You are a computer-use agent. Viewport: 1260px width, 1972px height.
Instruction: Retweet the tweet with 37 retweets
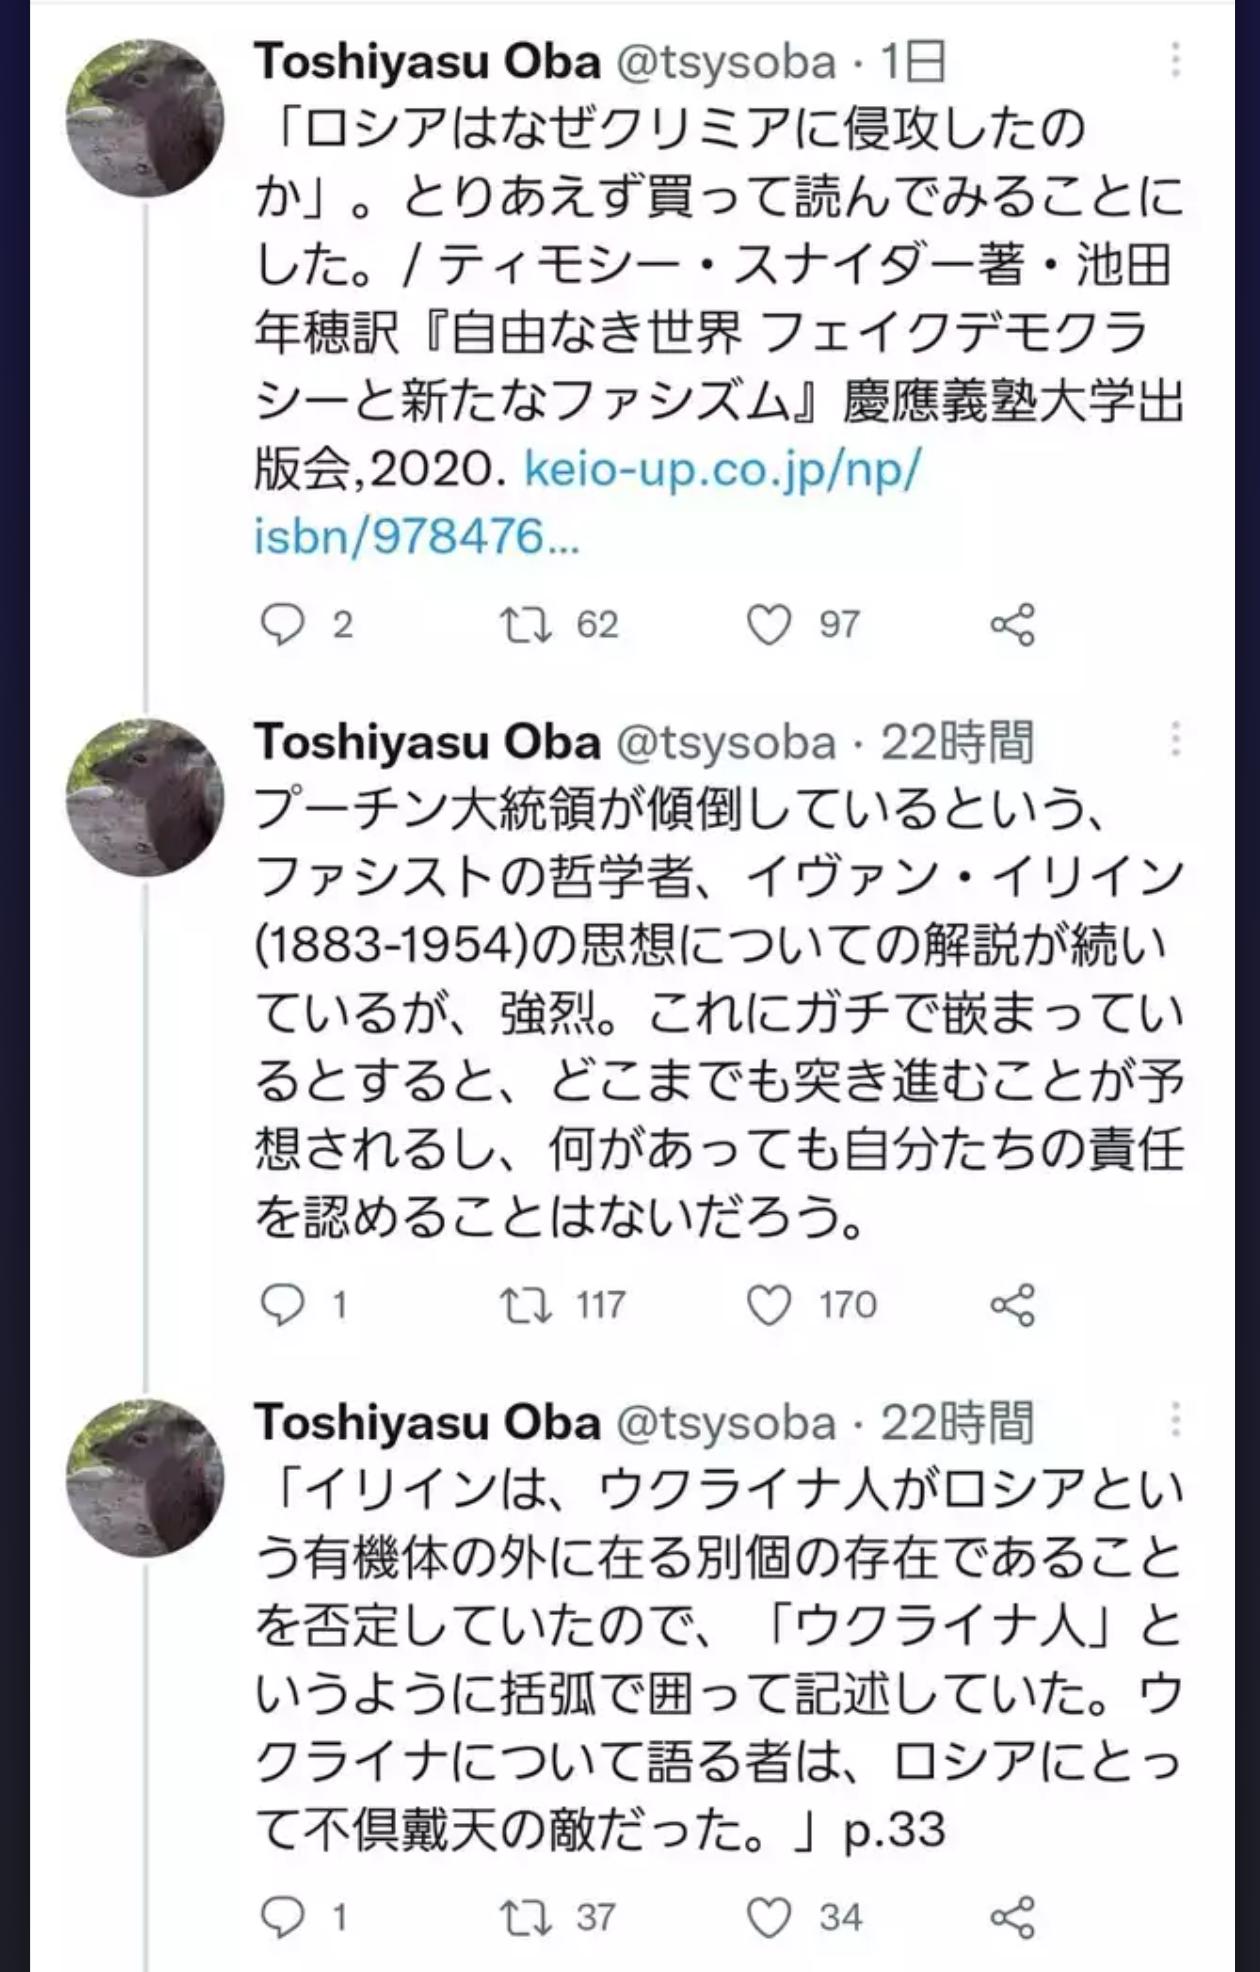click(526, 1917)
